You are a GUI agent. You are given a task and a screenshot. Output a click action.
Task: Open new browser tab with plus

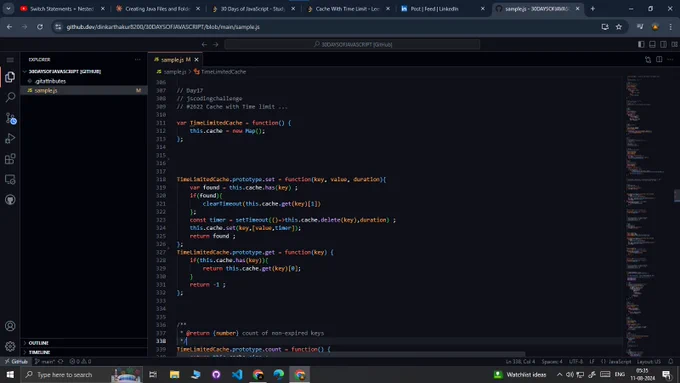point(592,9)
